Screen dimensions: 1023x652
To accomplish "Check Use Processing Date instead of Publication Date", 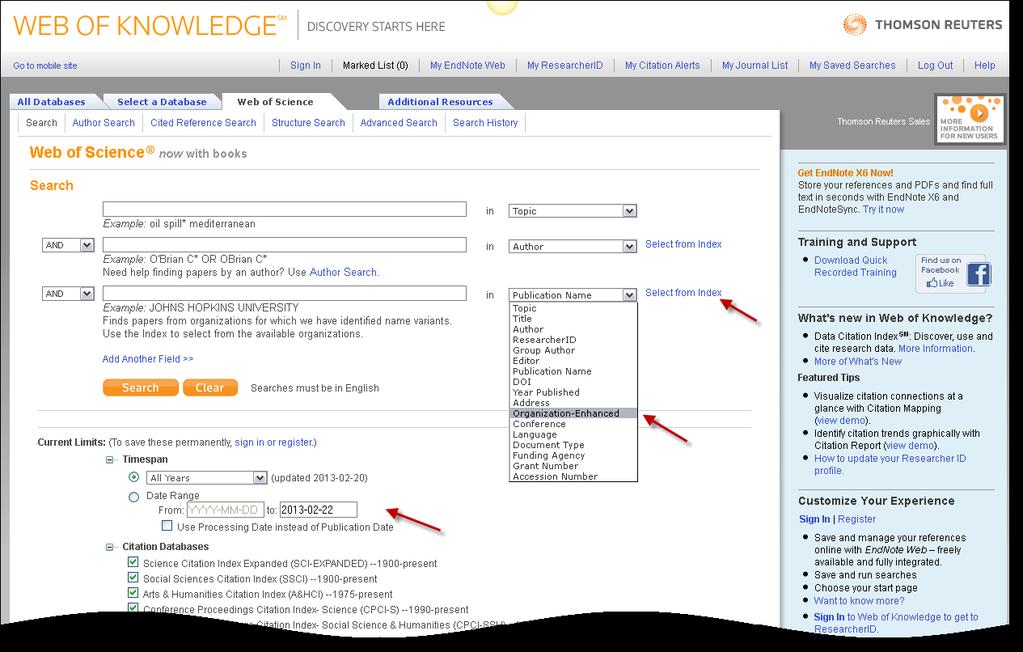I will 167,525.
